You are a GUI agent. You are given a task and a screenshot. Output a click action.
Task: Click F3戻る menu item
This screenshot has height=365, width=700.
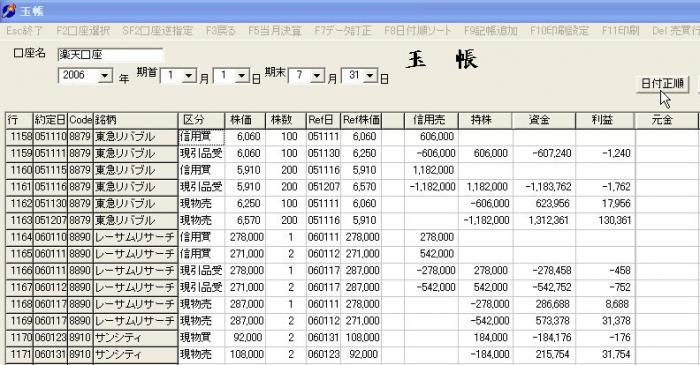pyautogui.click(x=221, y=31)
